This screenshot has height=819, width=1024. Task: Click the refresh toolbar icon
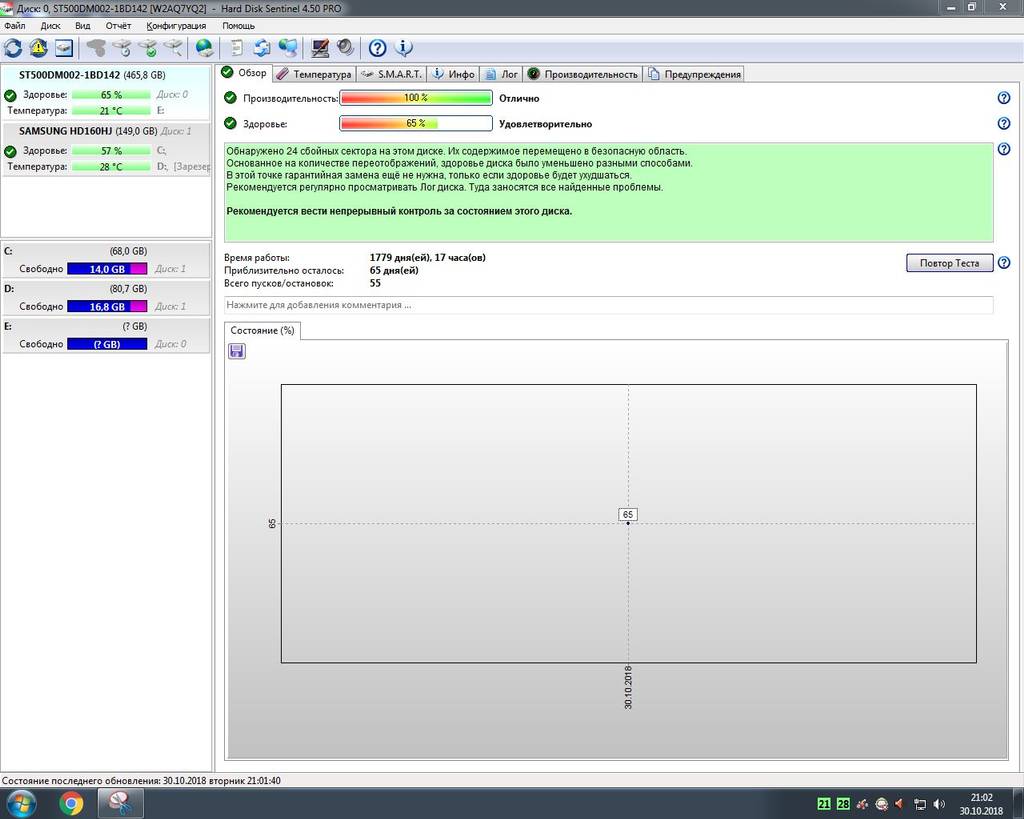[x=13, y=47]
